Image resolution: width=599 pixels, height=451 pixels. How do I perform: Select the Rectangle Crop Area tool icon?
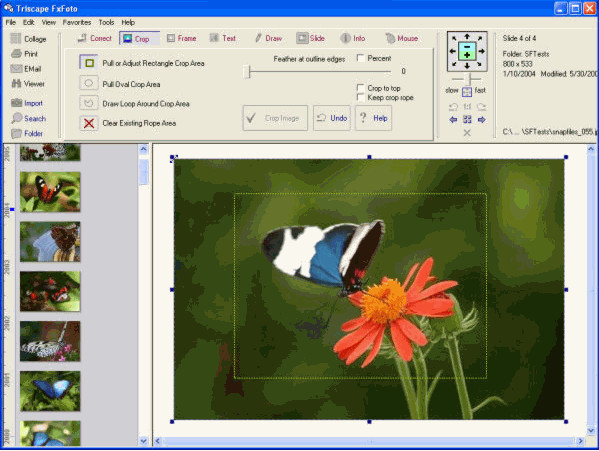[89, 63]
